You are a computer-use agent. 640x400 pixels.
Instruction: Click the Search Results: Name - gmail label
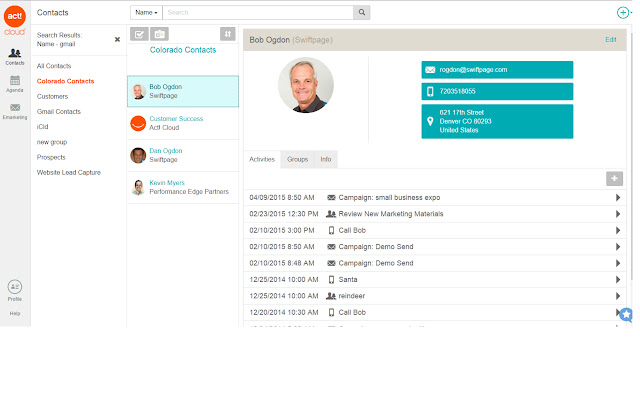(59, 40)
